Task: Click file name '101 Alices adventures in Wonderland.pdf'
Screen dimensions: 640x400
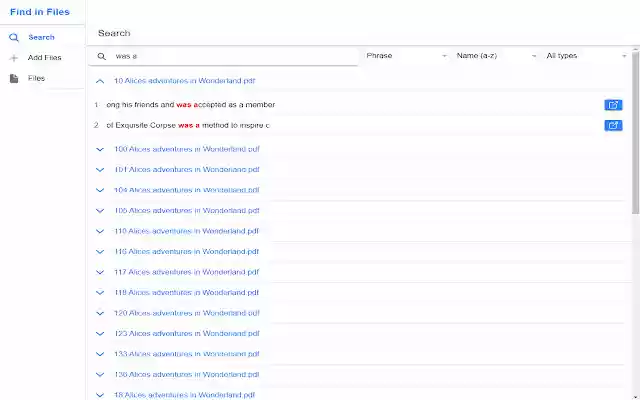Action: point(187,169)
